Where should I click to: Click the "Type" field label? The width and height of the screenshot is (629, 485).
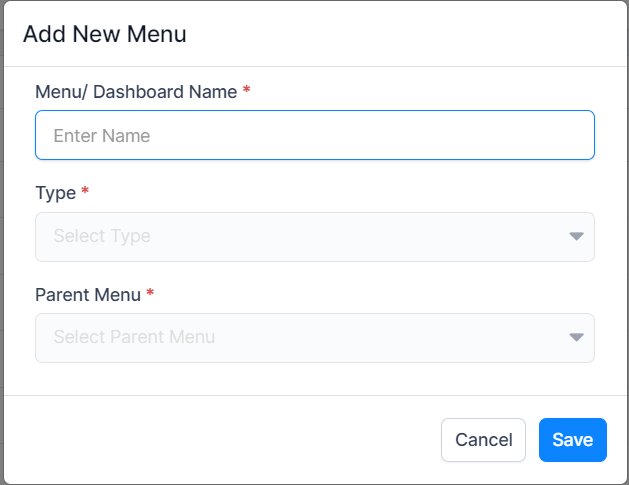coord(55,192)
